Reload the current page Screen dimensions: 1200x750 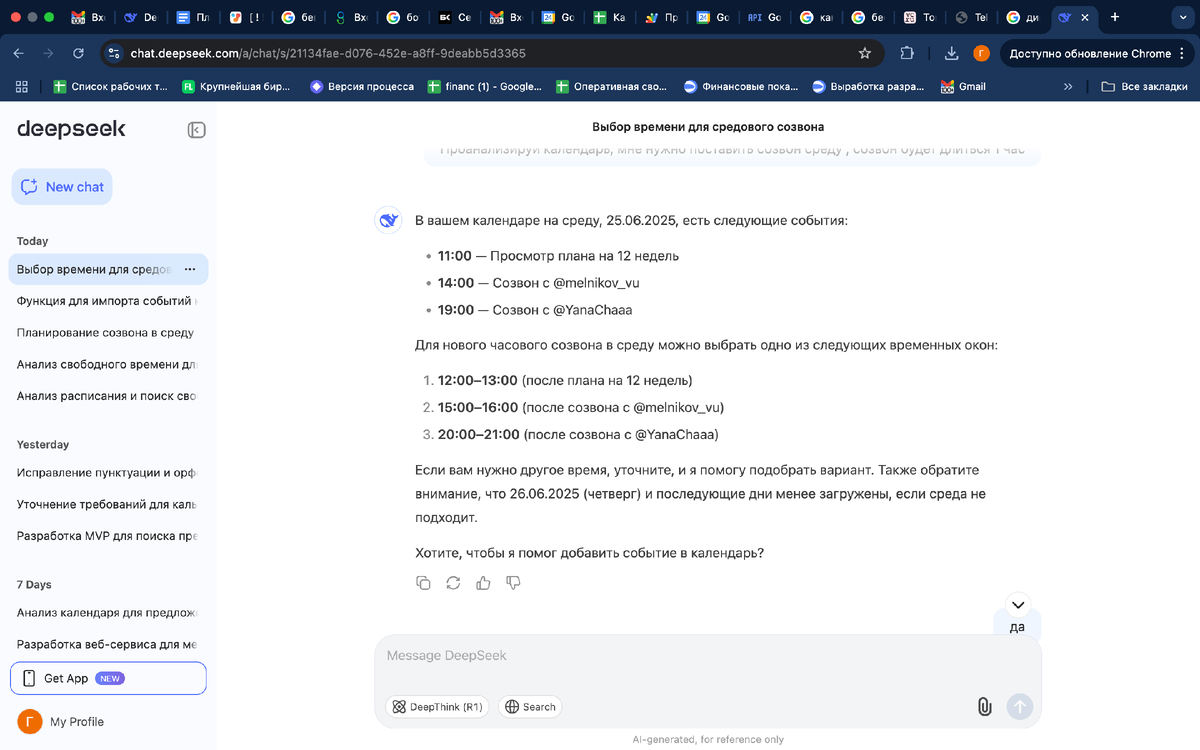(78, 54)
